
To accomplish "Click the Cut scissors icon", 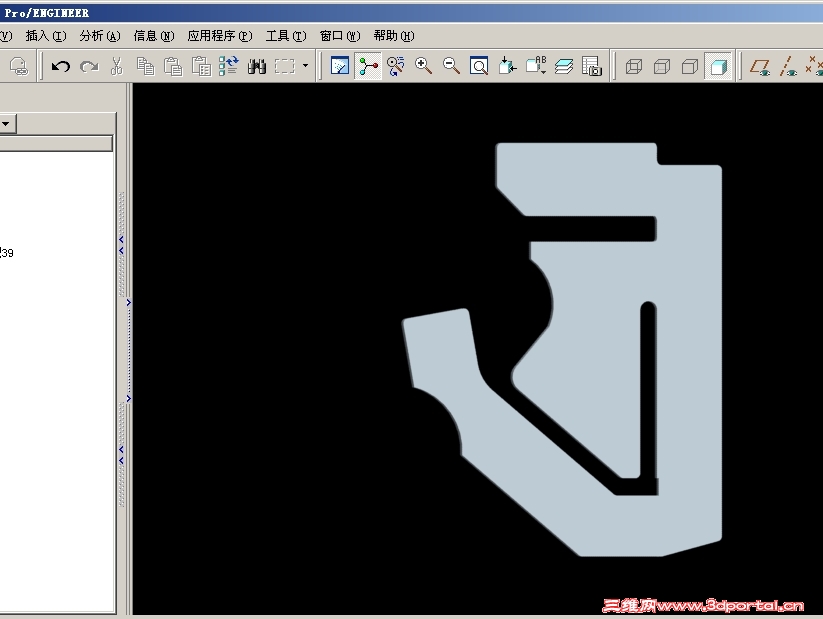I will tap(117, 66).
